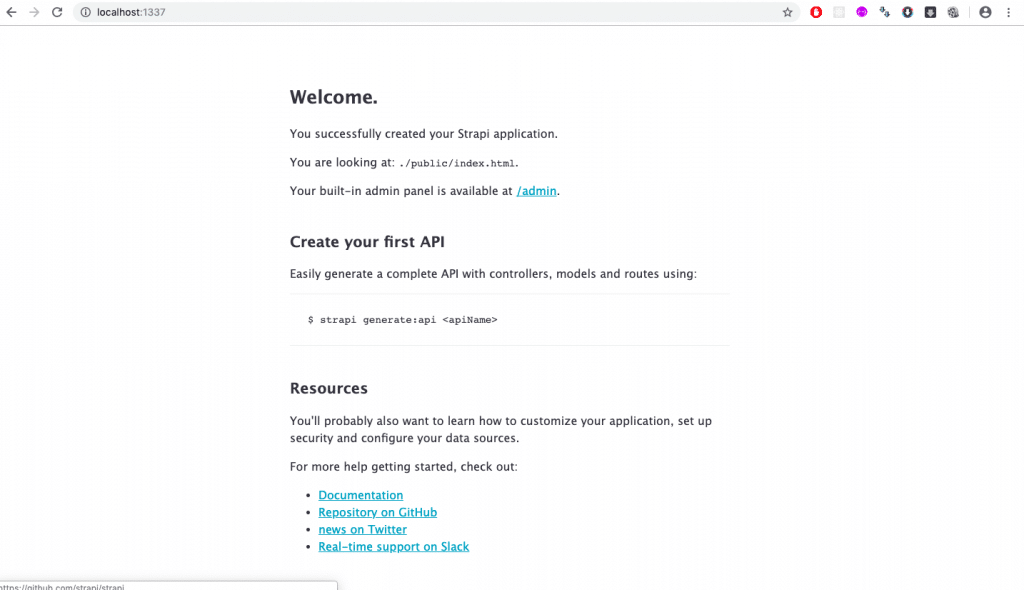Open the news on Twitter link

point(362,529)
